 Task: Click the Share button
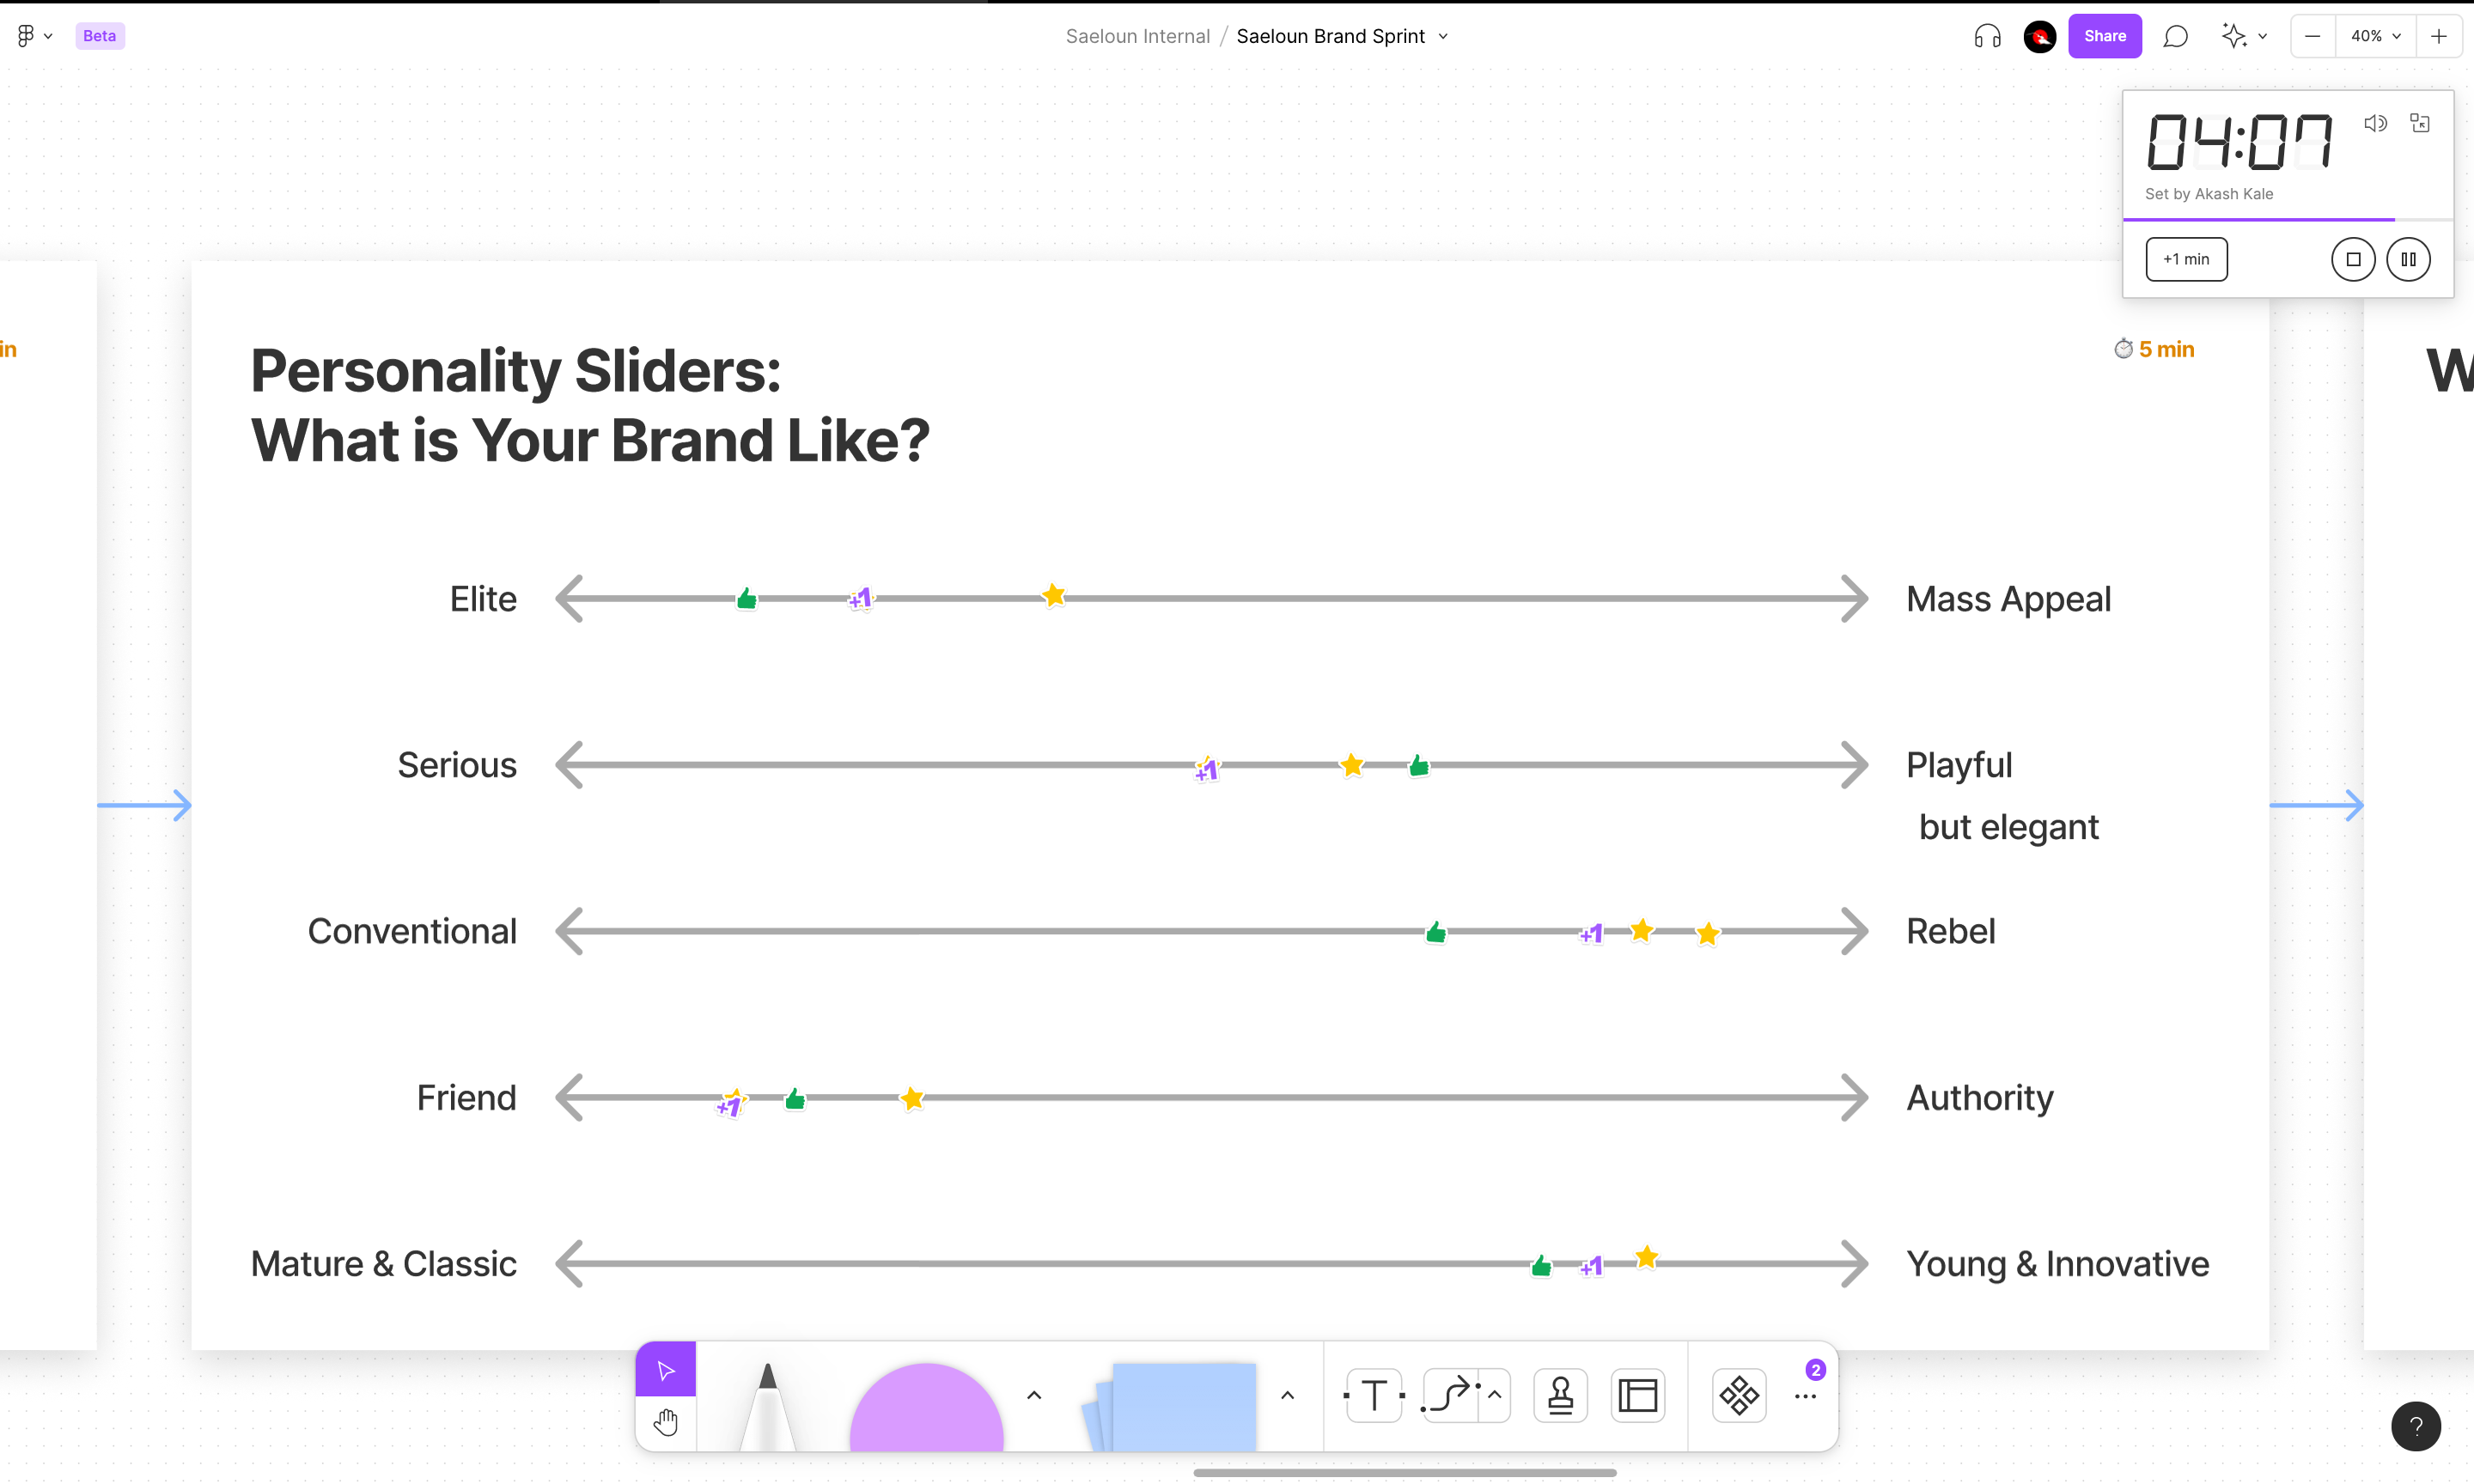[x=2104, y=36]
